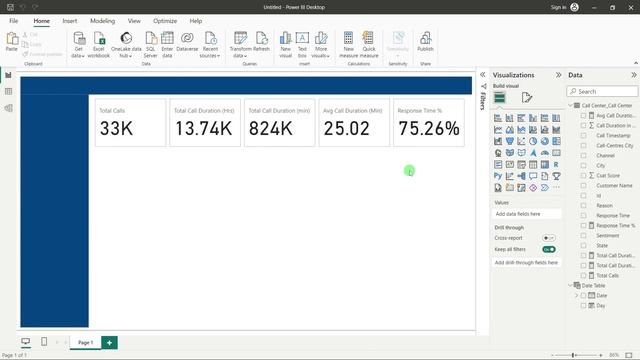Check the Call Timestamp field

tap(584, 136)
